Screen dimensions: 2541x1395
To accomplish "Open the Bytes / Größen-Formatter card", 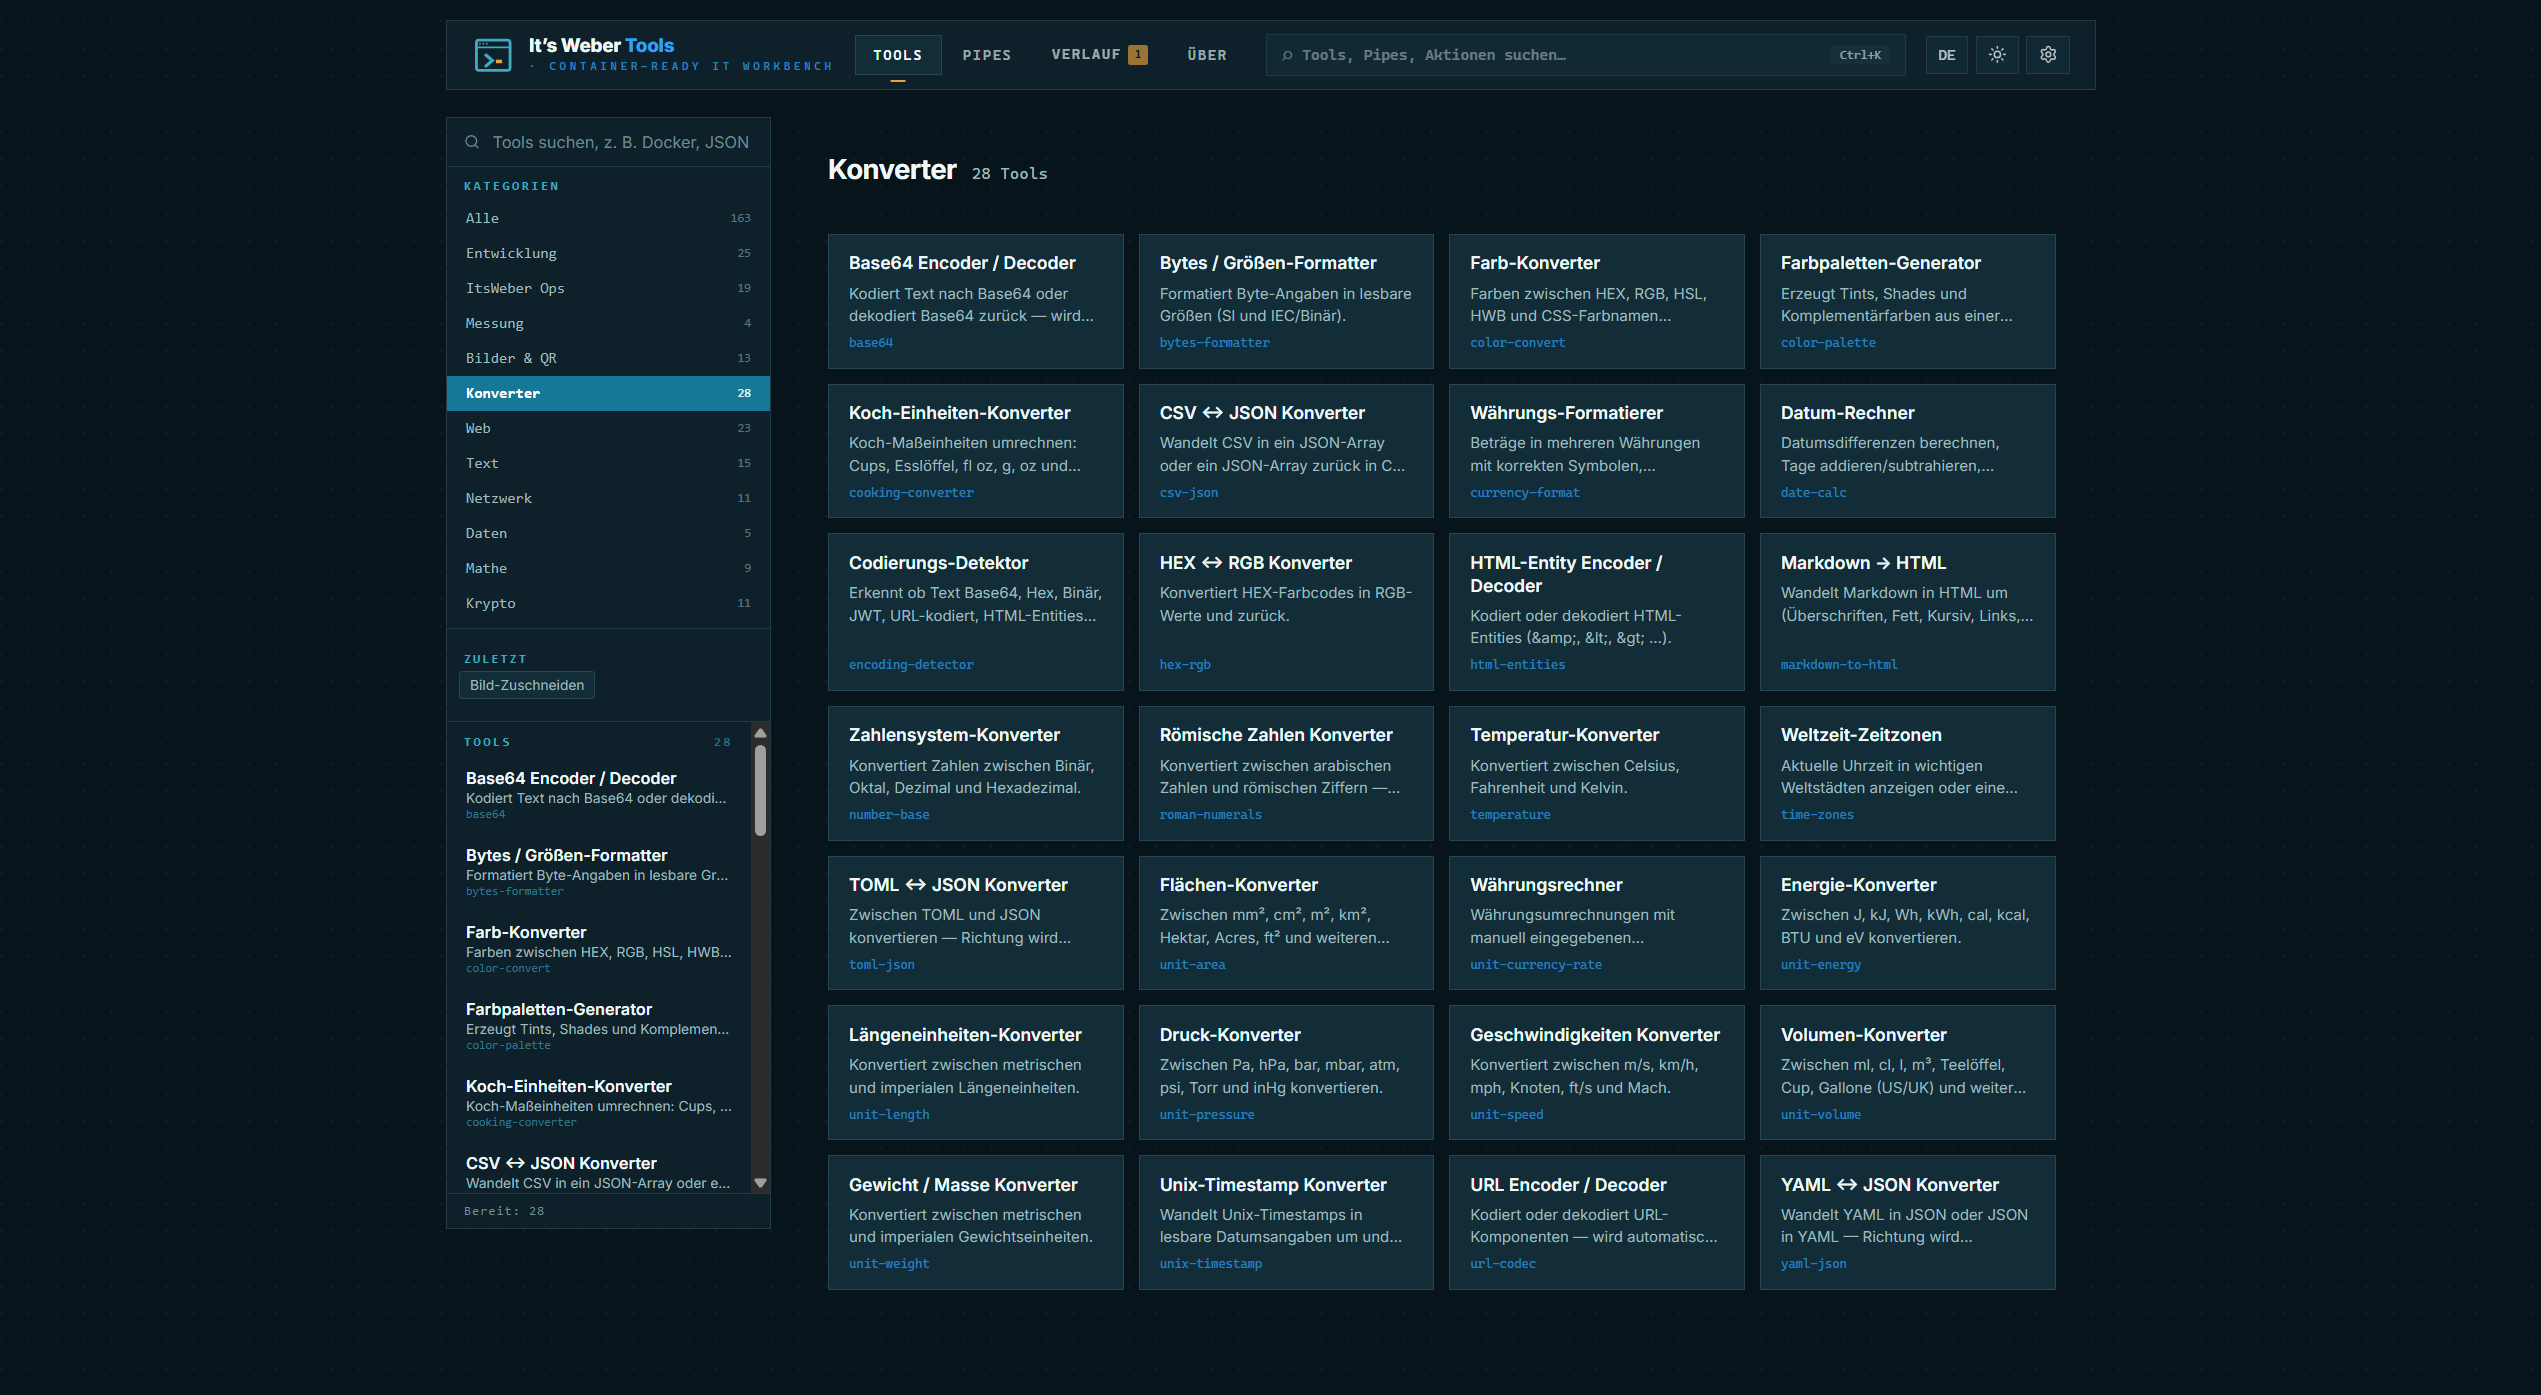I will [1286, 301].
